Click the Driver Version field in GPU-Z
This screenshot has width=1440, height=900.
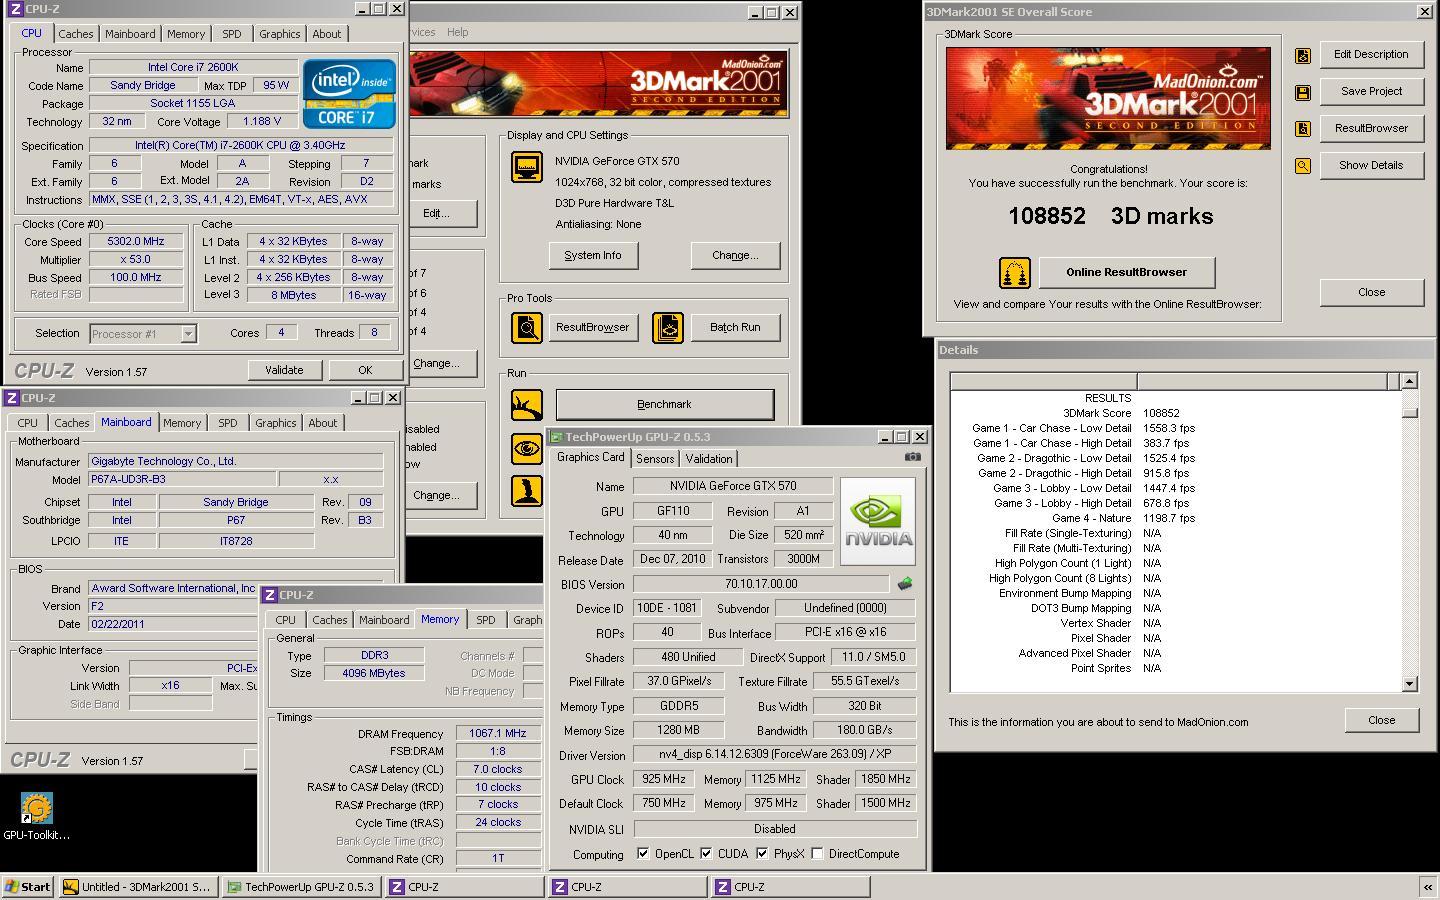pos(775,756)
